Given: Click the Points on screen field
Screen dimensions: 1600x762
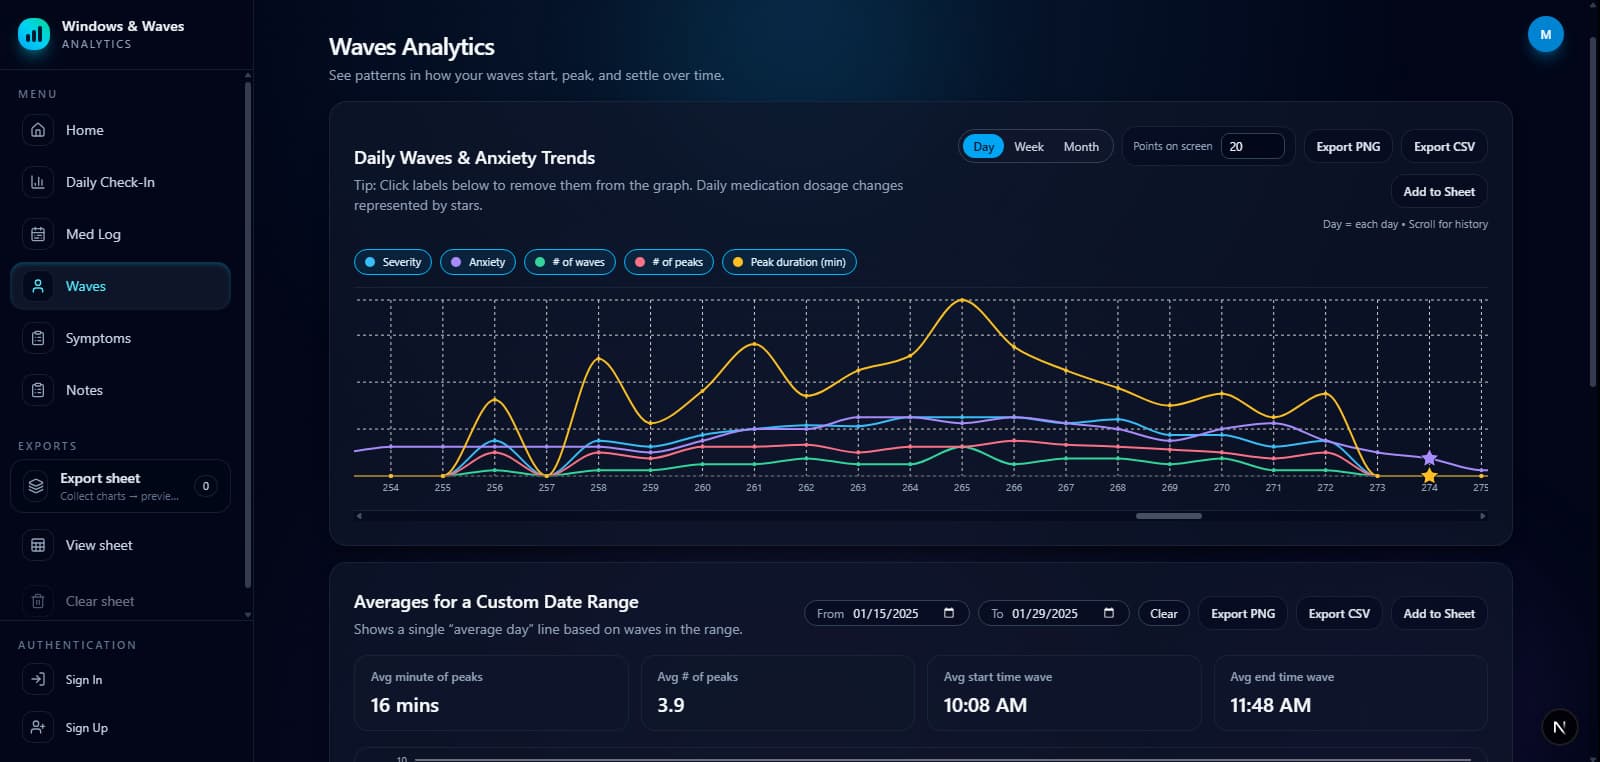Looking at the screenshot, I should (1252, 146).
